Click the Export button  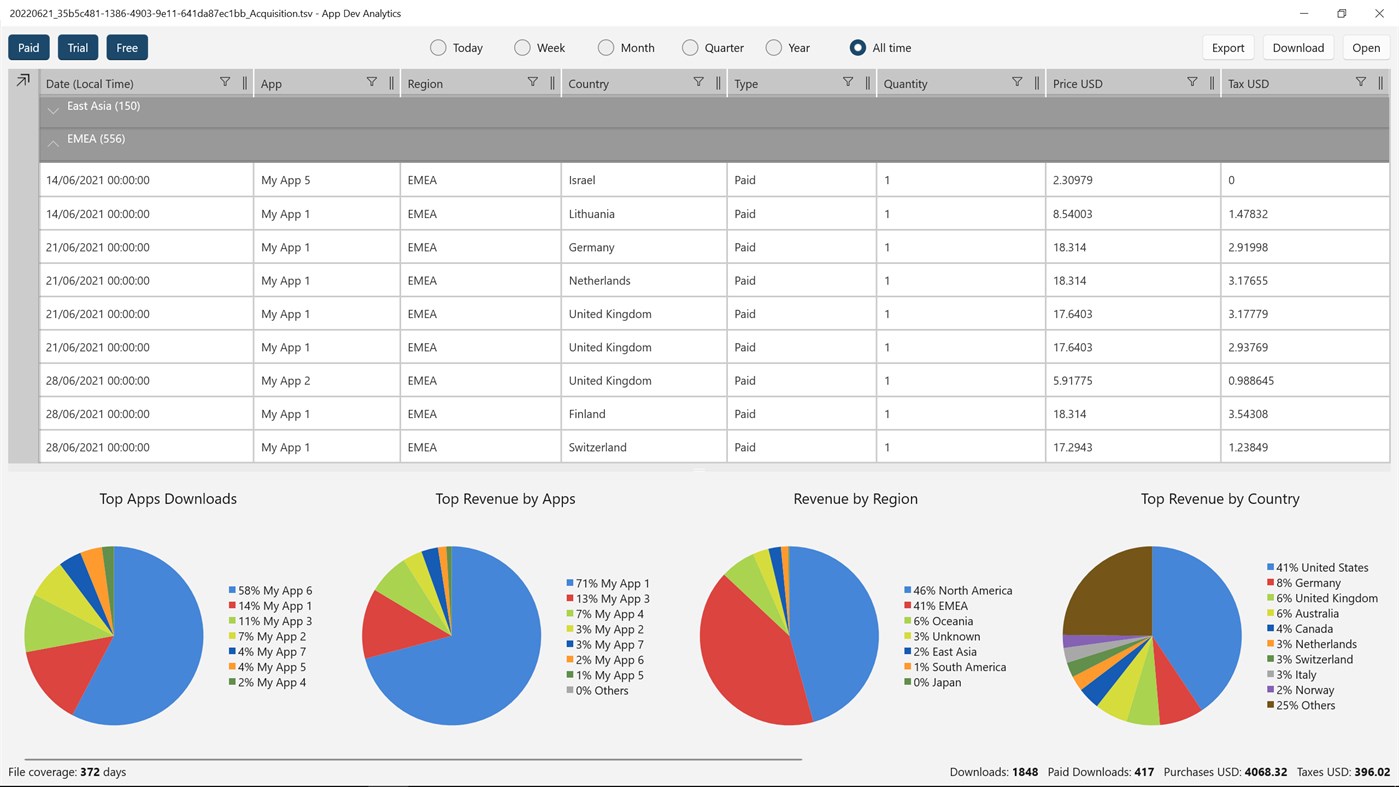point(1227,47)
